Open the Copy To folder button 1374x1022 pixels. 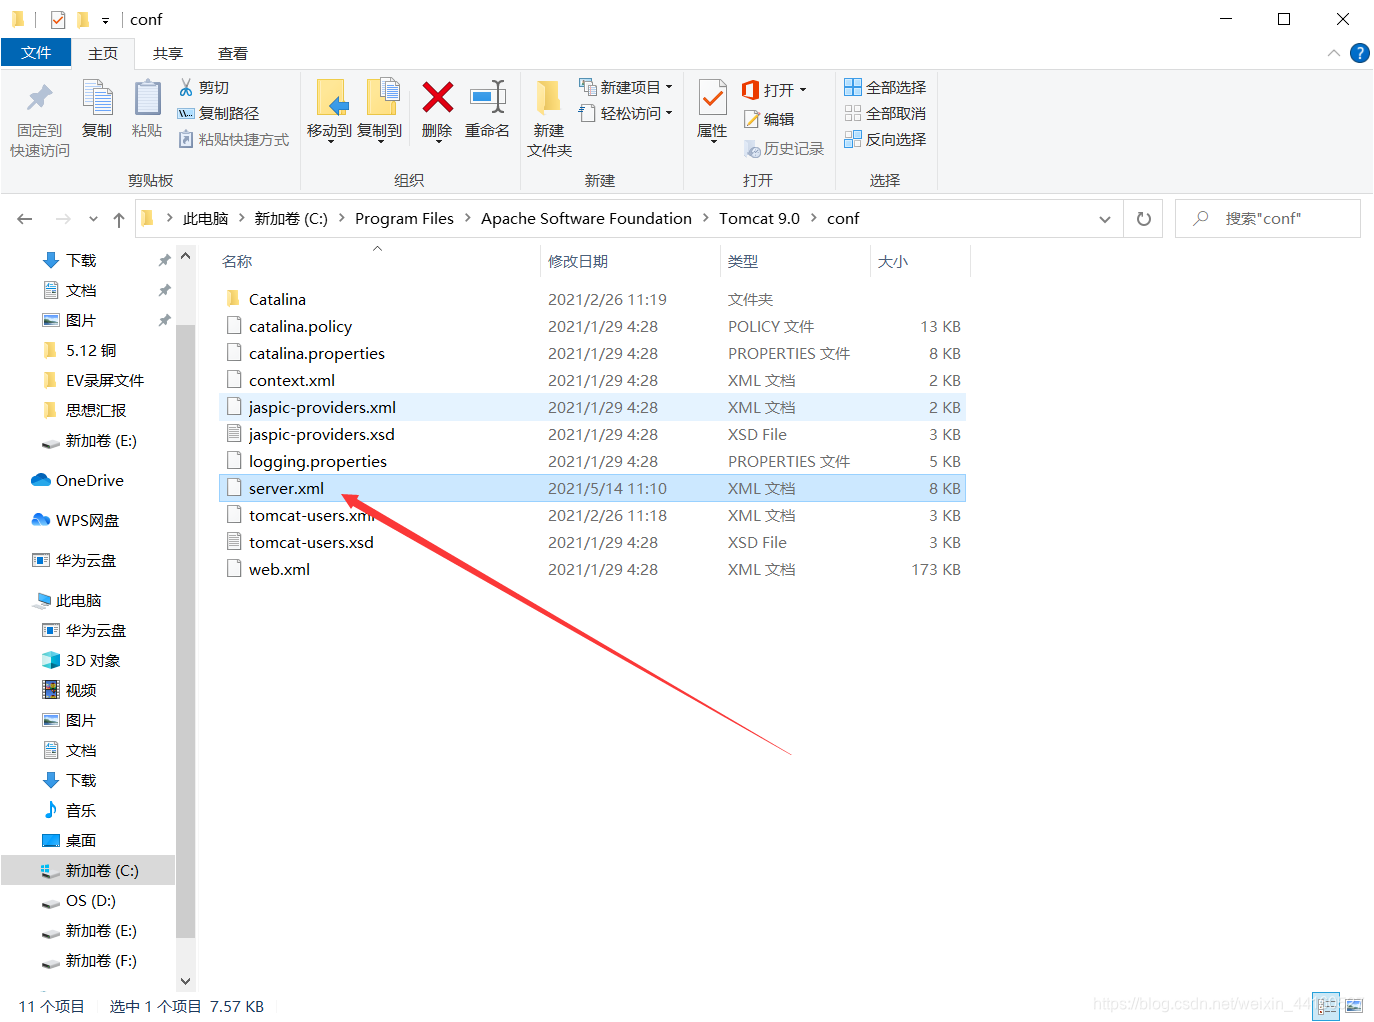point(380,111)
